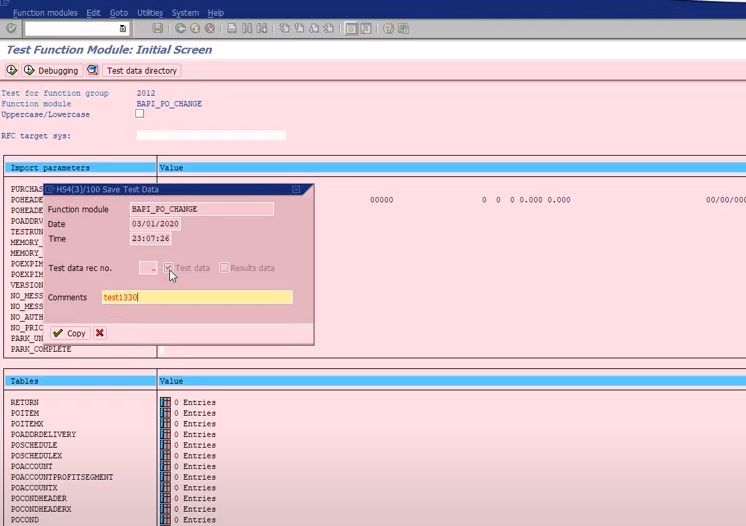Cancel the dialog with the red X
Image resolution: width=746 pixels, height=526 pixels.
coord(100,333)
